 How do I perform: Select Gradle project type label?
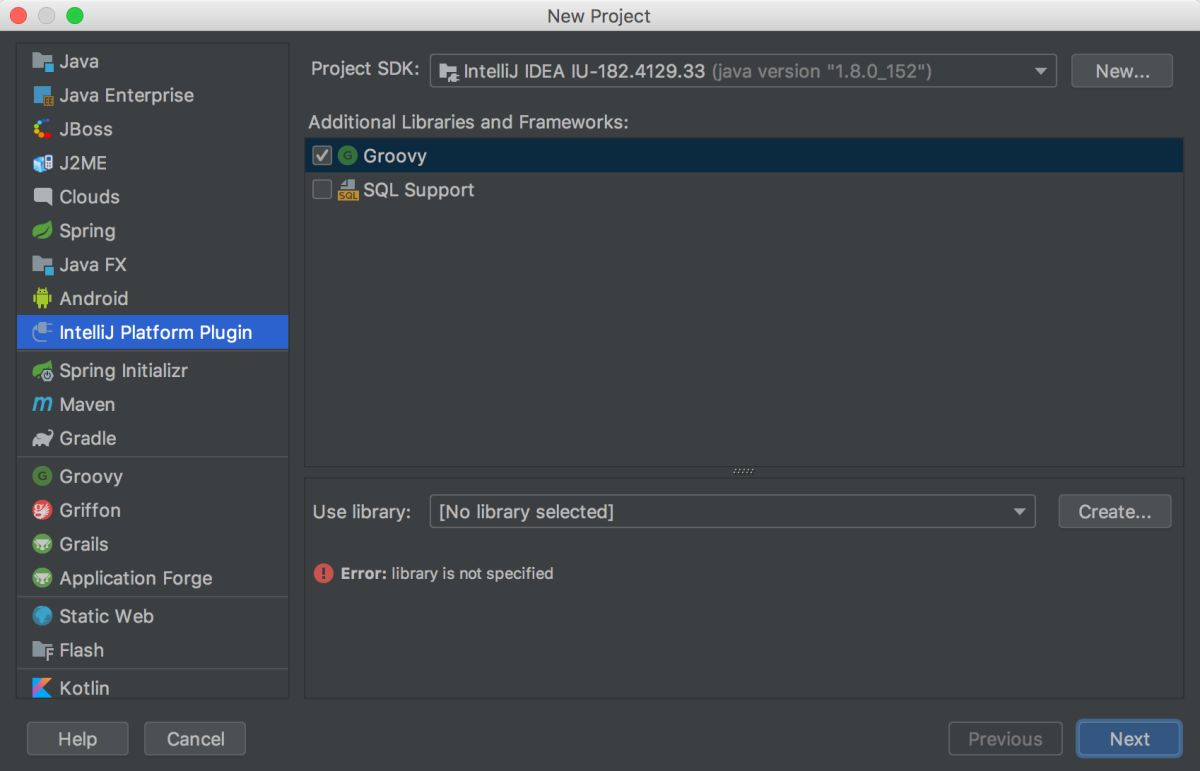tap(88, 438)
